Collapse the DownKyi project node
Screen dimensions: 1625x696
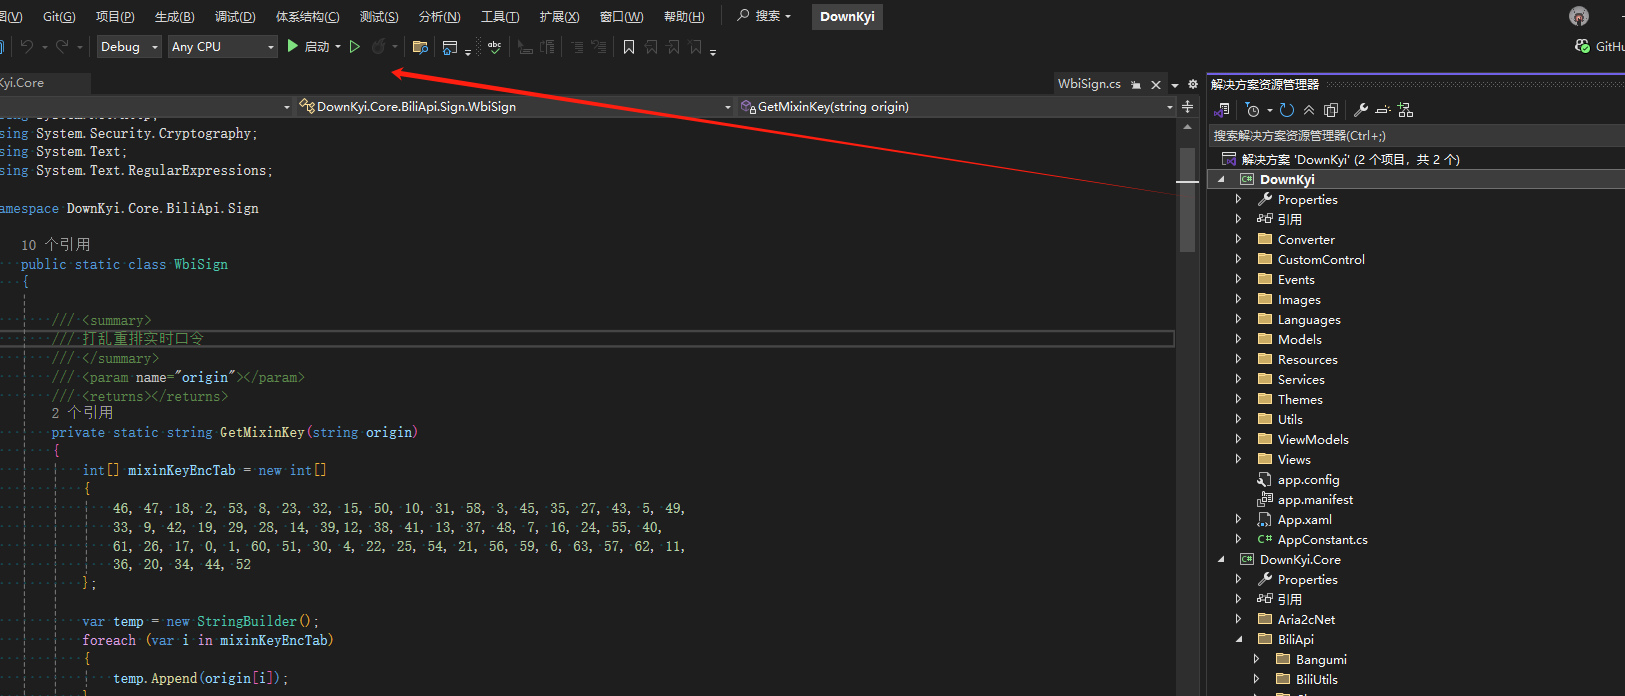[1221, 180]
